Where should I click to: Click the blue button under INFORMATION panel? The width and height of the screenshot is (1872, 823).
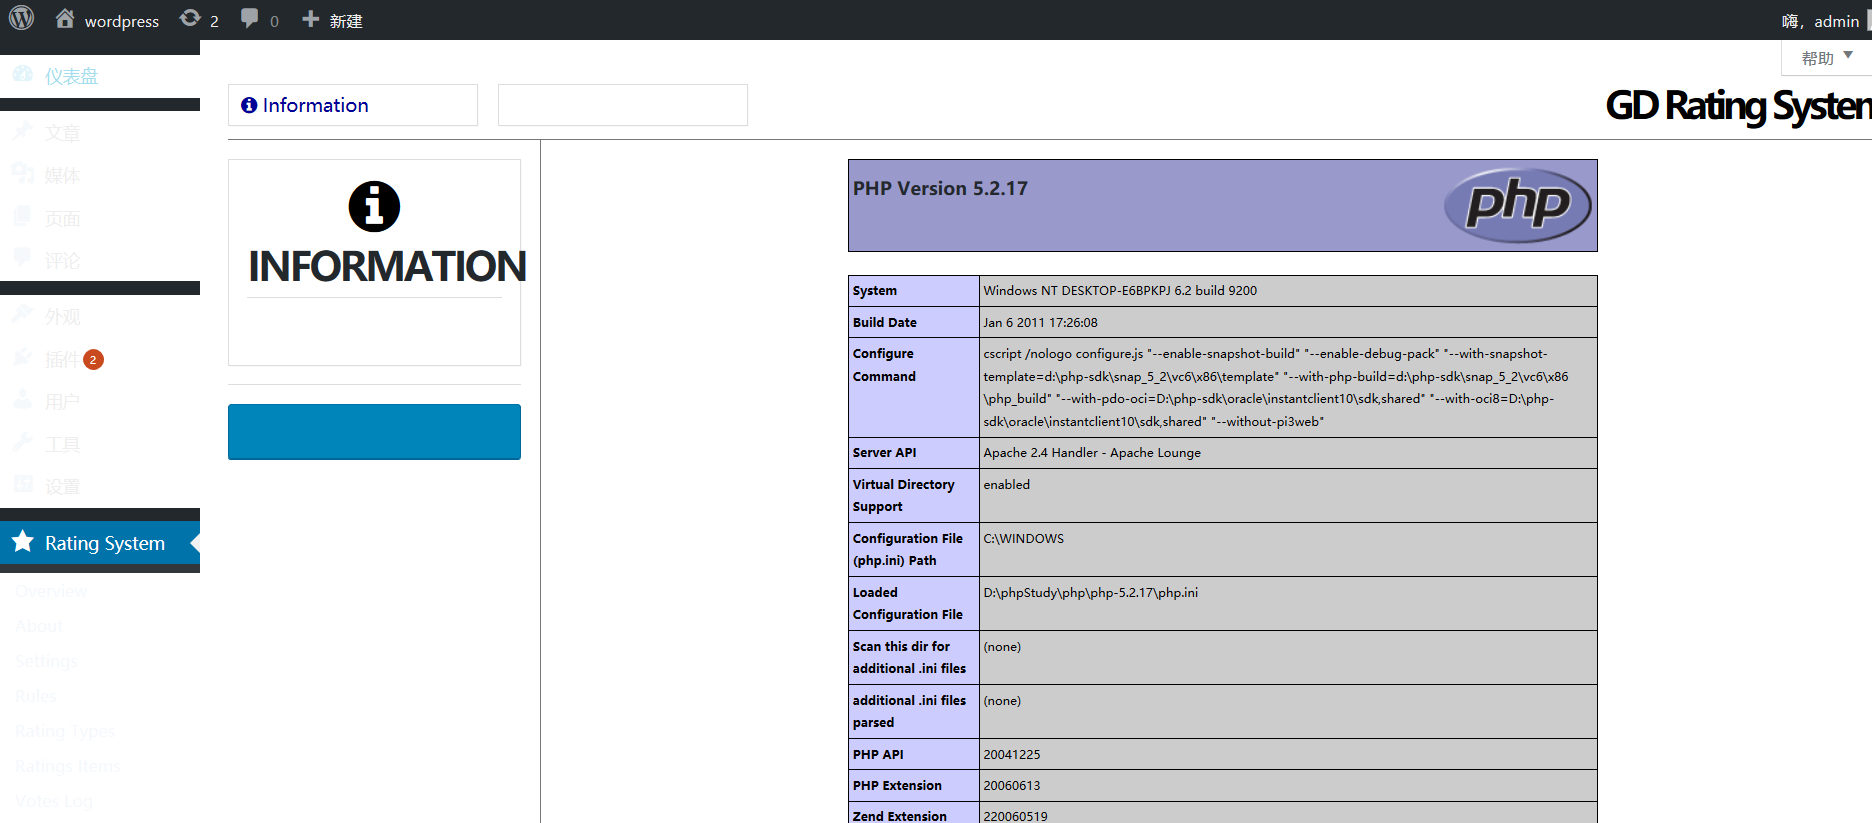374,432
